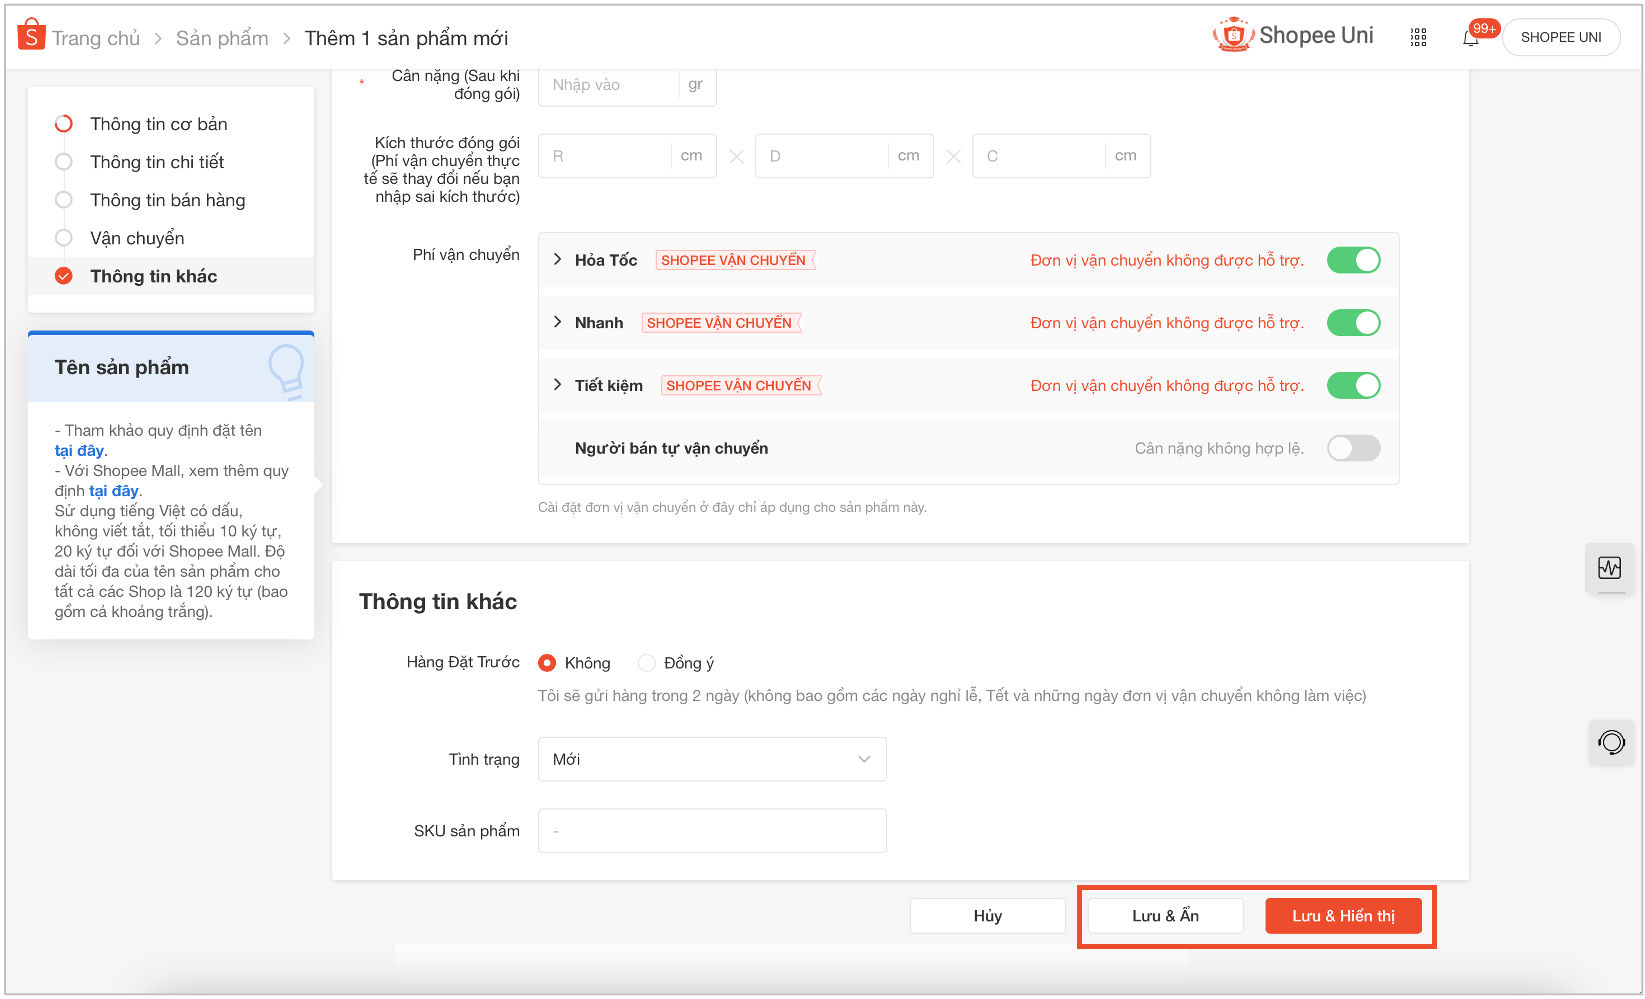Jump to Vận chuyển section
The image size is (1645, 999).
pos(137,238)
